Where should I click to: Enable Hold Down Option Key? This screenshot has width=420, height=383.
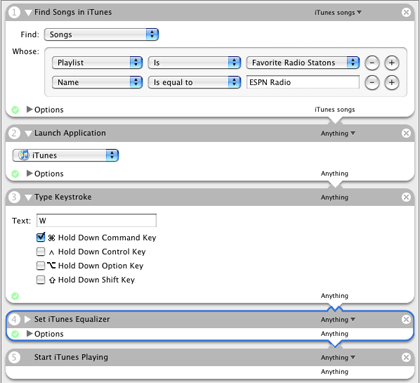click(41, 265)
